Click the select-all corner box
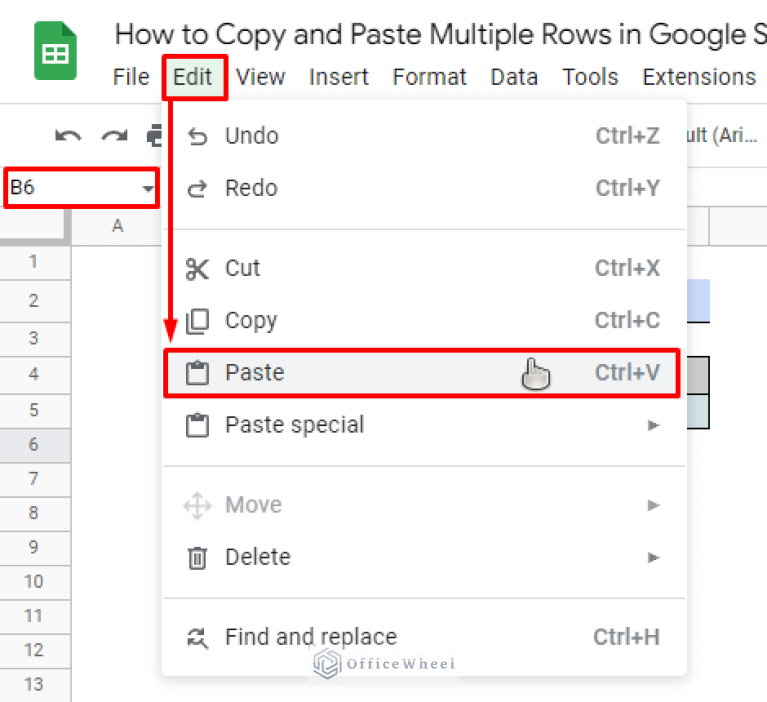 (x=33, y=226)
